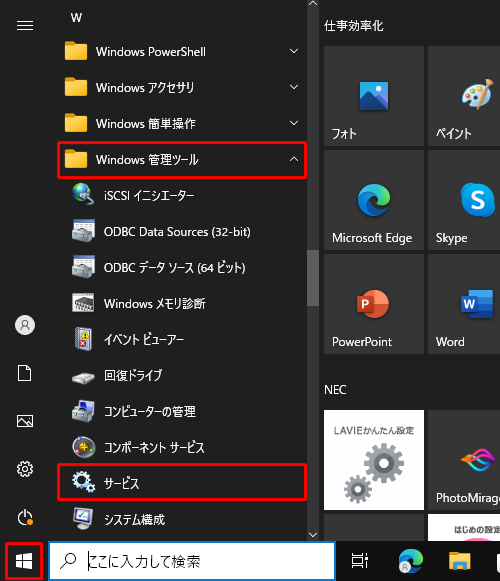The image size is (500, 581).
Task: Open the Settings gear icon
Action: (x=25, y=469)
